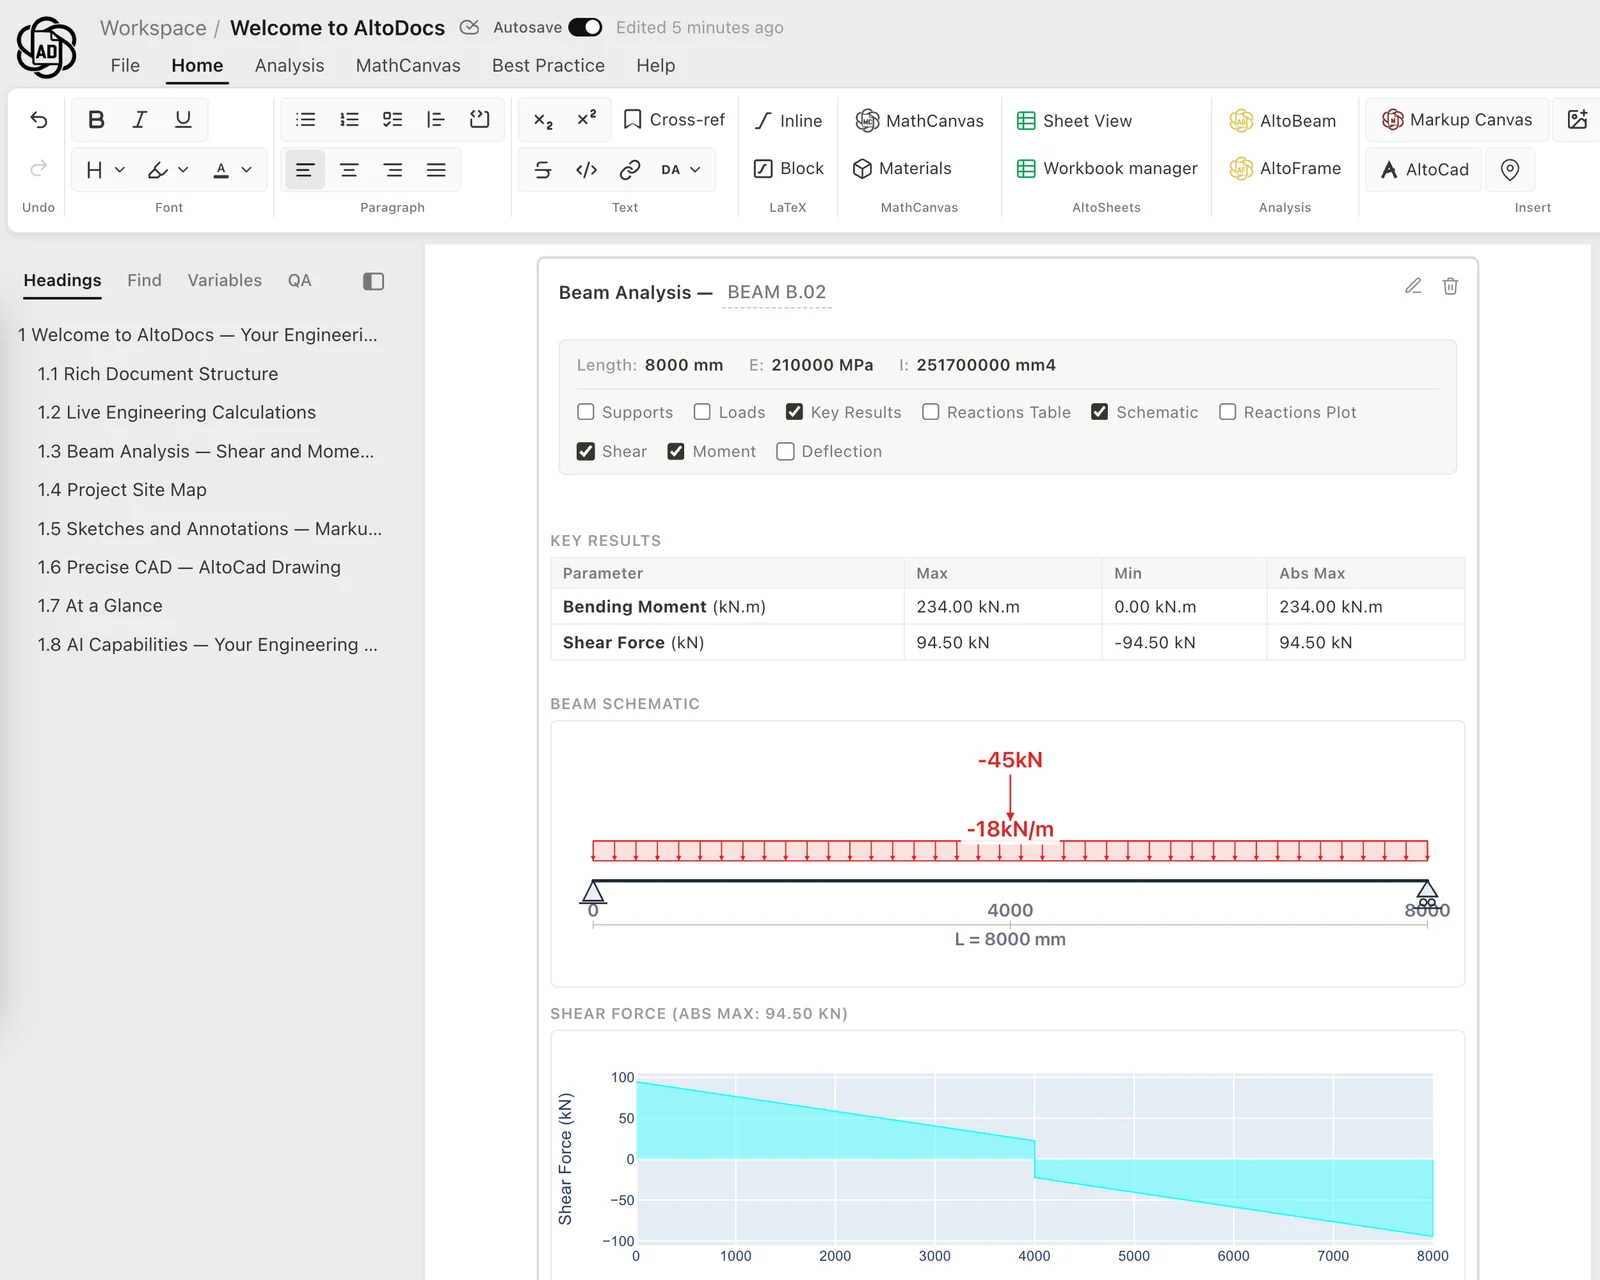Center align the paragraph
The width and height of the screenshot is (1600, 1280).
349,170
